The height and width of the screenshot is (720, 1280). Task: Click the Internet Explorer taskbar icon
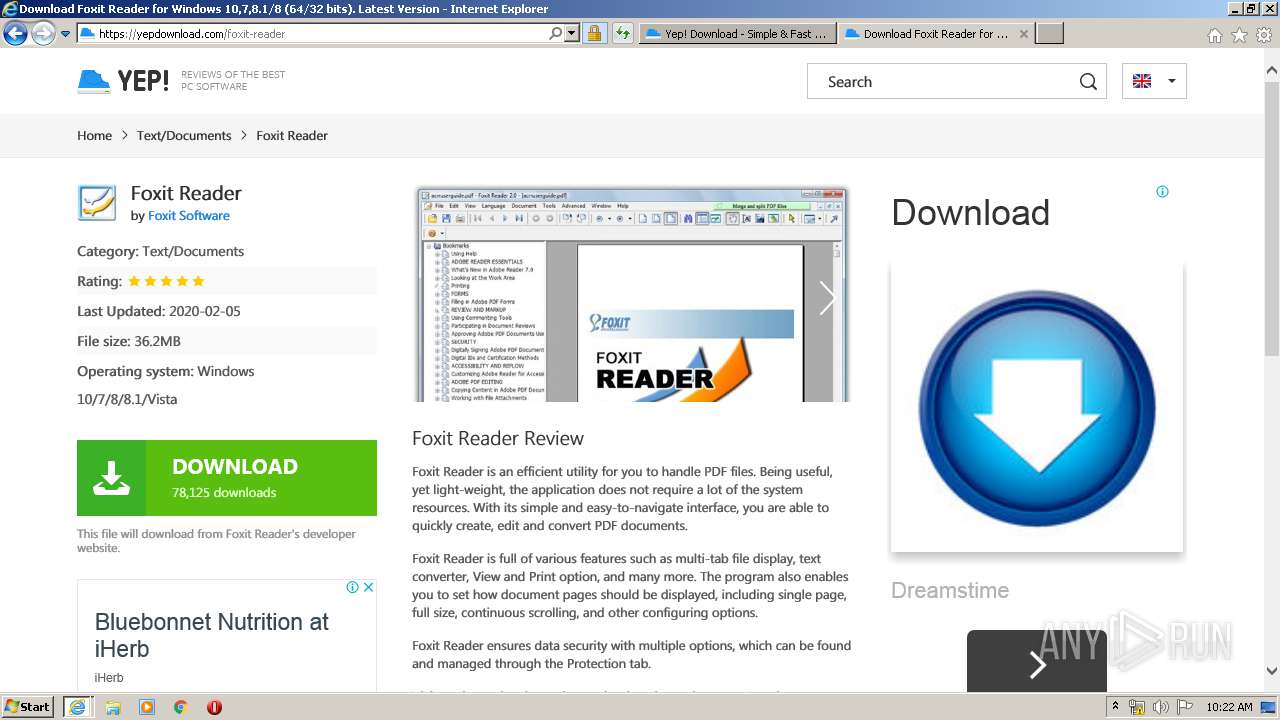pos(77,707)
